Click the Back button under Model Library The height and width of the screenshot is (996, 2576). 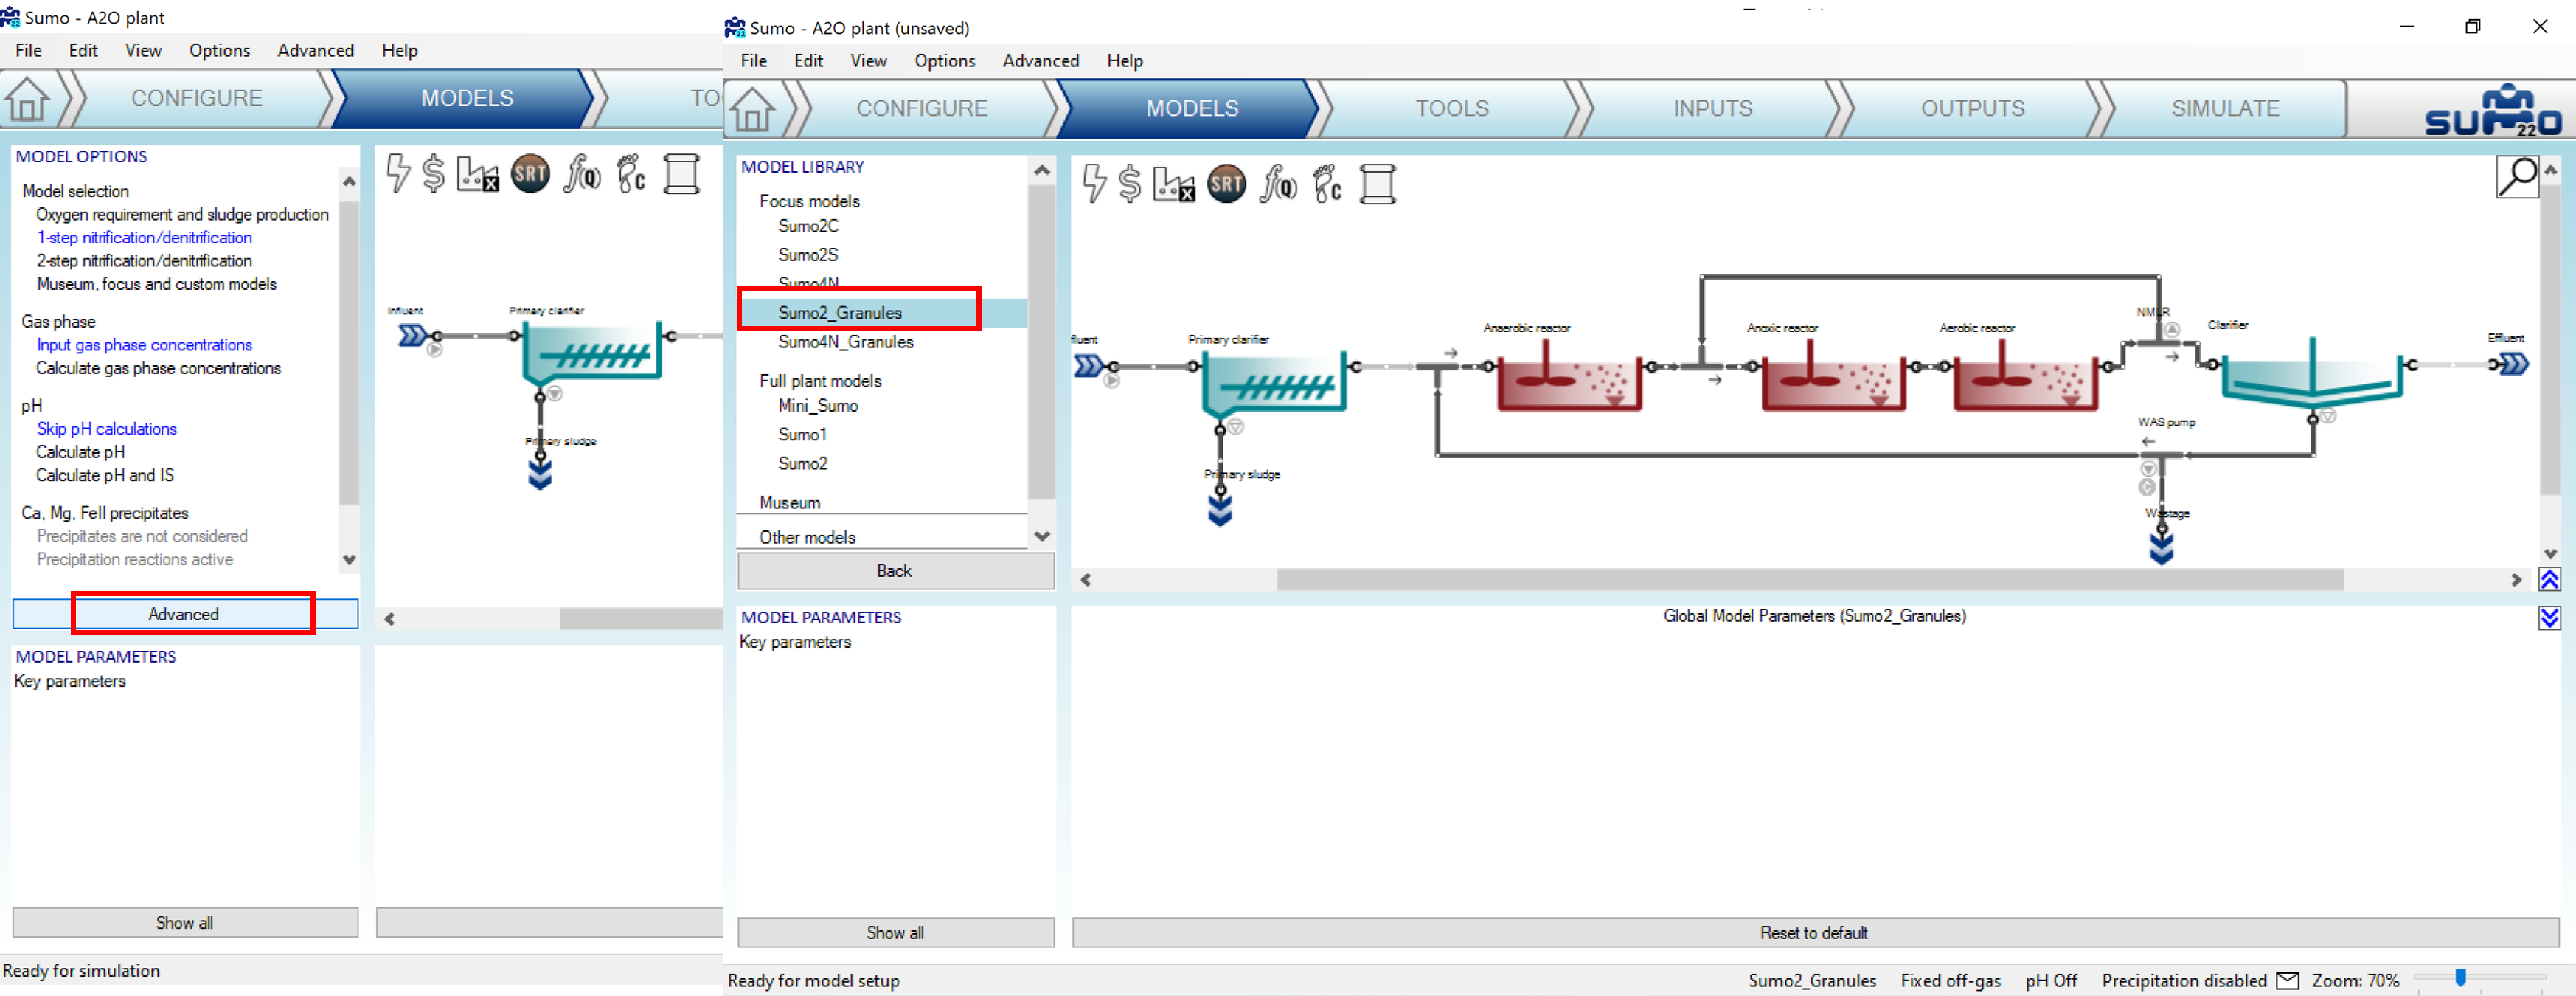click(x=895, y=570)
